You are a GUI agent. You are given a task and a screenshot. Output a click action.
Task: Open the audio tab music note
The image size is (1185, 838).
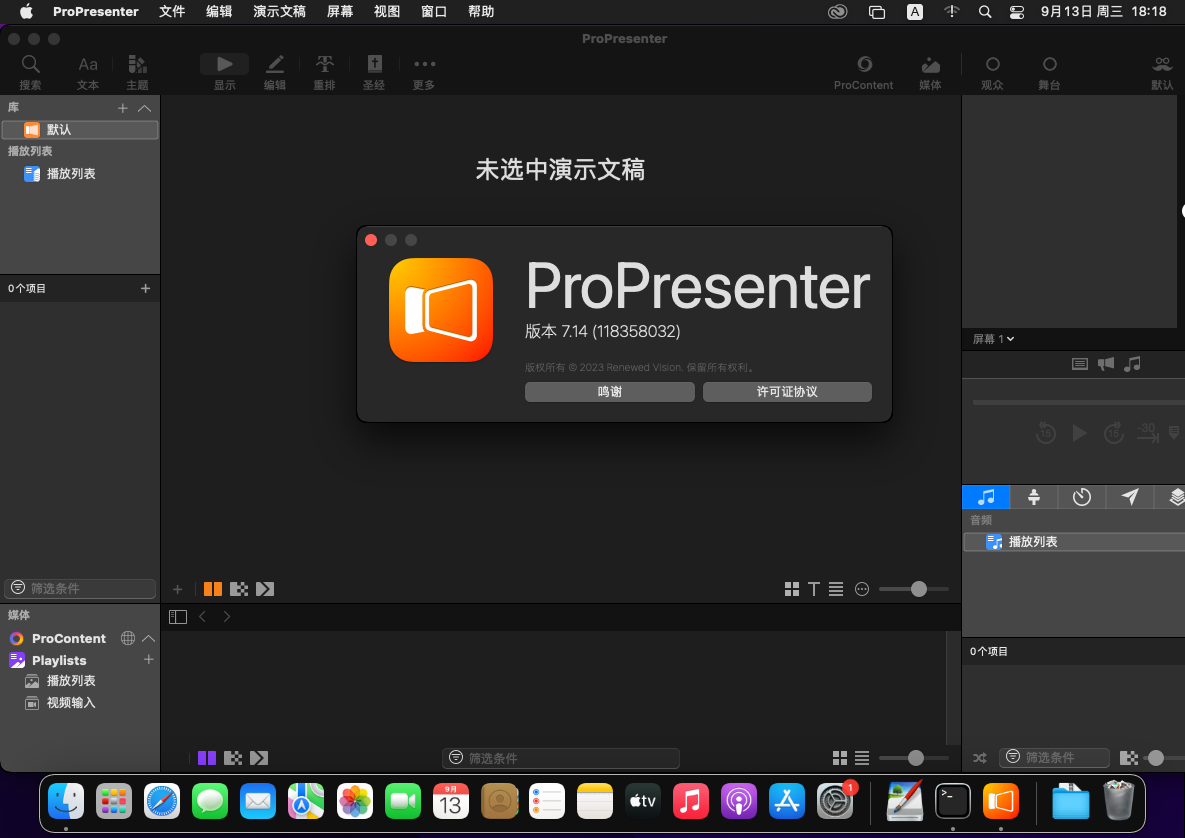point(986,497)
